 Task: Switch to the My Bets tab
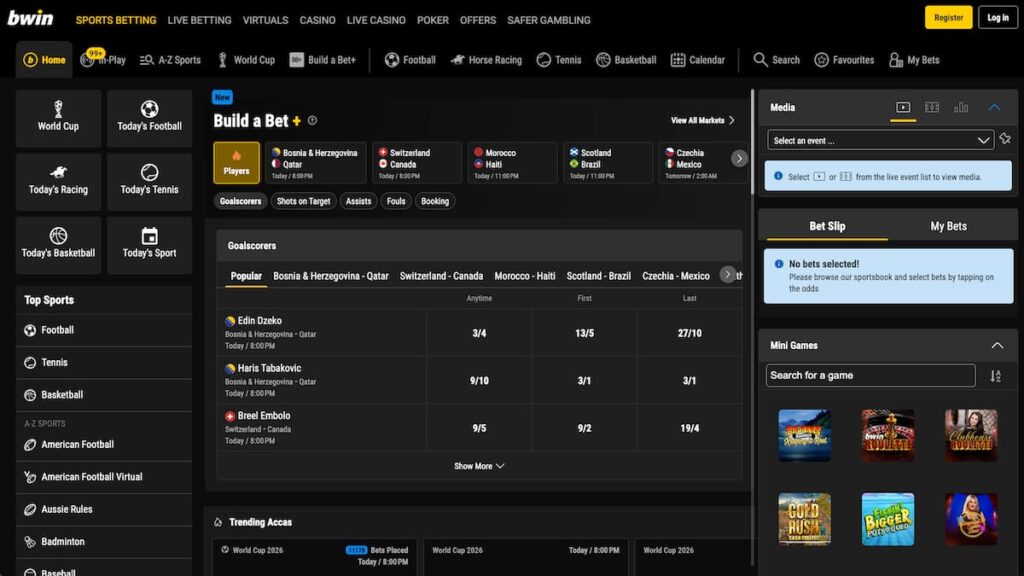tap(948, 226)
